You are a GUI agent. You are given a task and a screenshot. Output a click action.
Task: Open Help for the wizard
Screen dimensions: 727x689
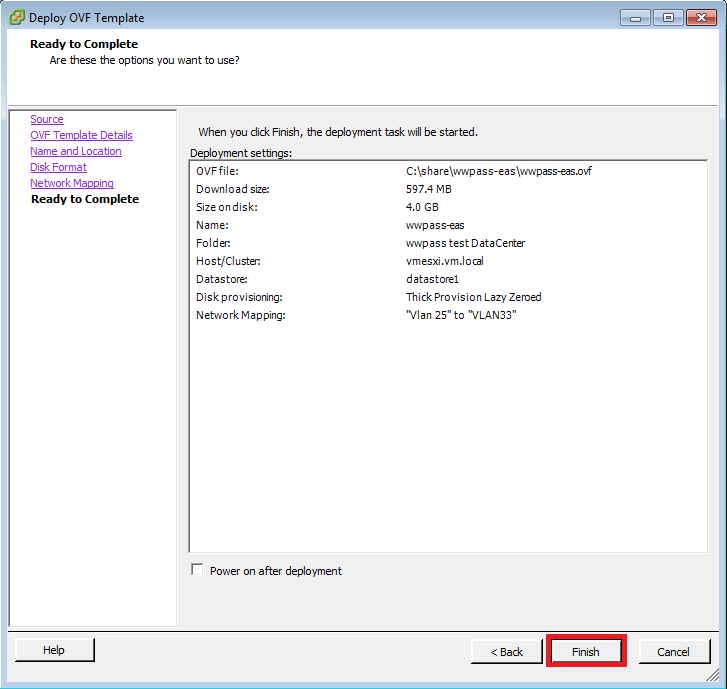pos(54,650)
